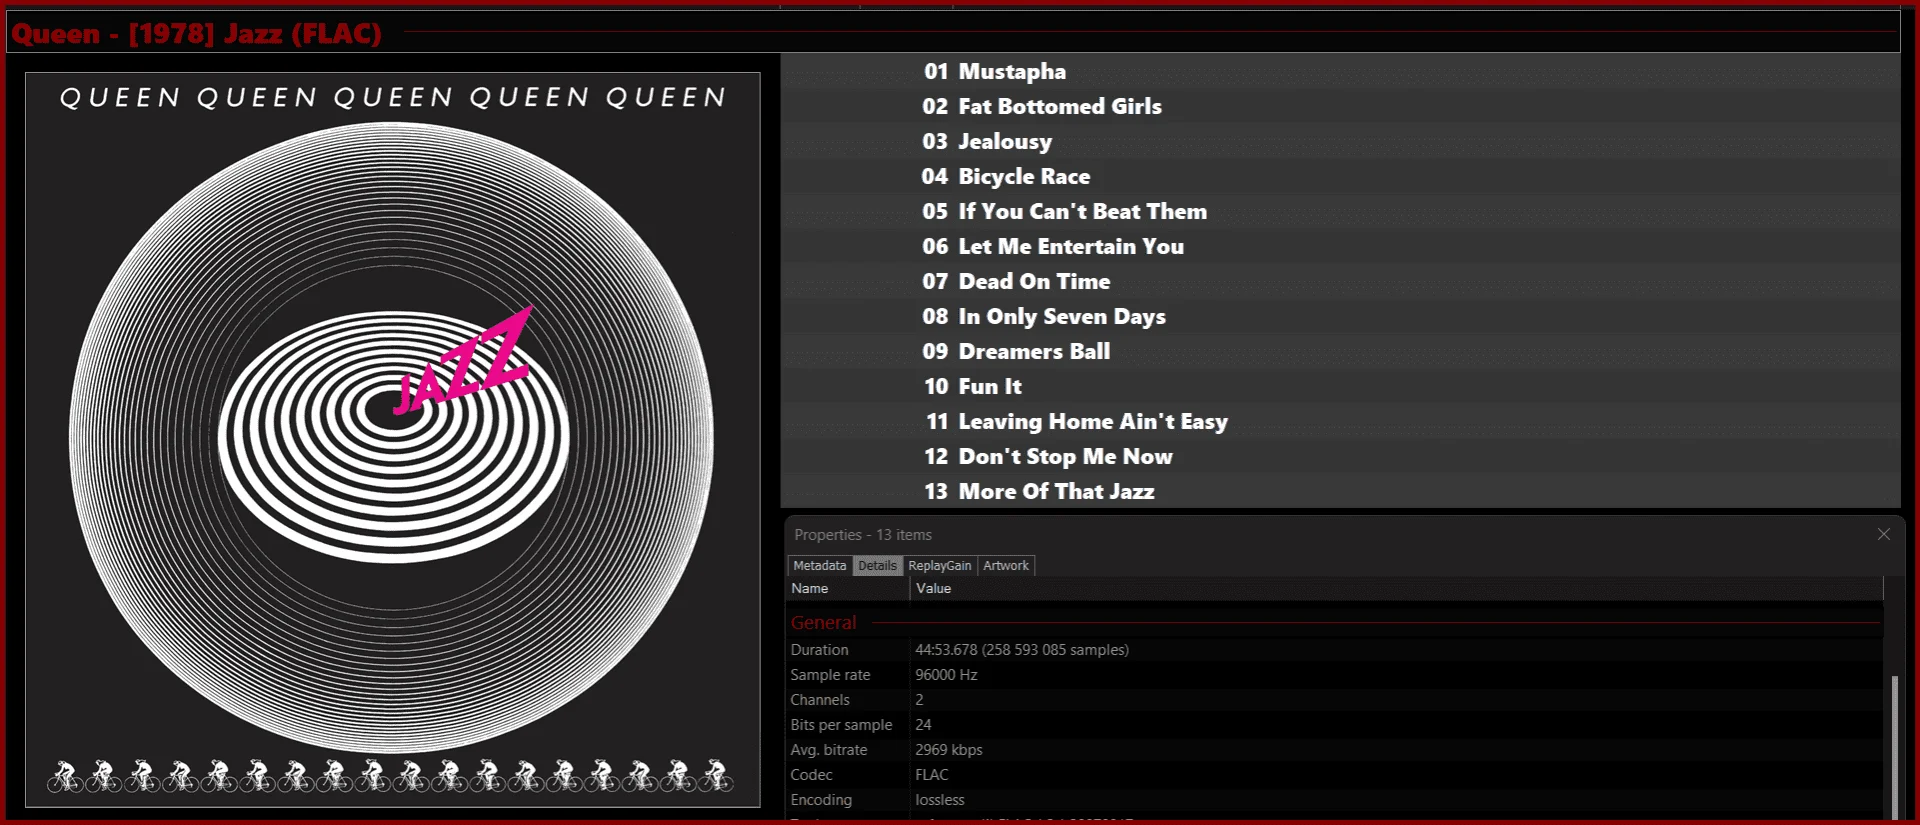The image size is (1920, 825).
Task: Select track 07 Dead On Time
Action: tap(1340, 281)
